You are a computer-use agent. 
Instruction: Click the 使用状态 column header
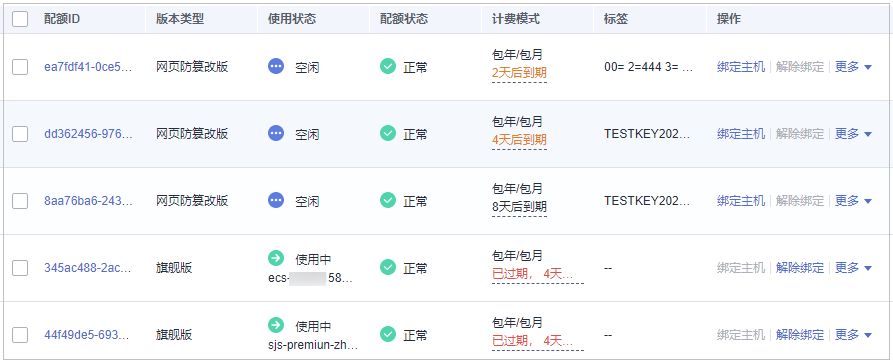(x=292, y=19)
